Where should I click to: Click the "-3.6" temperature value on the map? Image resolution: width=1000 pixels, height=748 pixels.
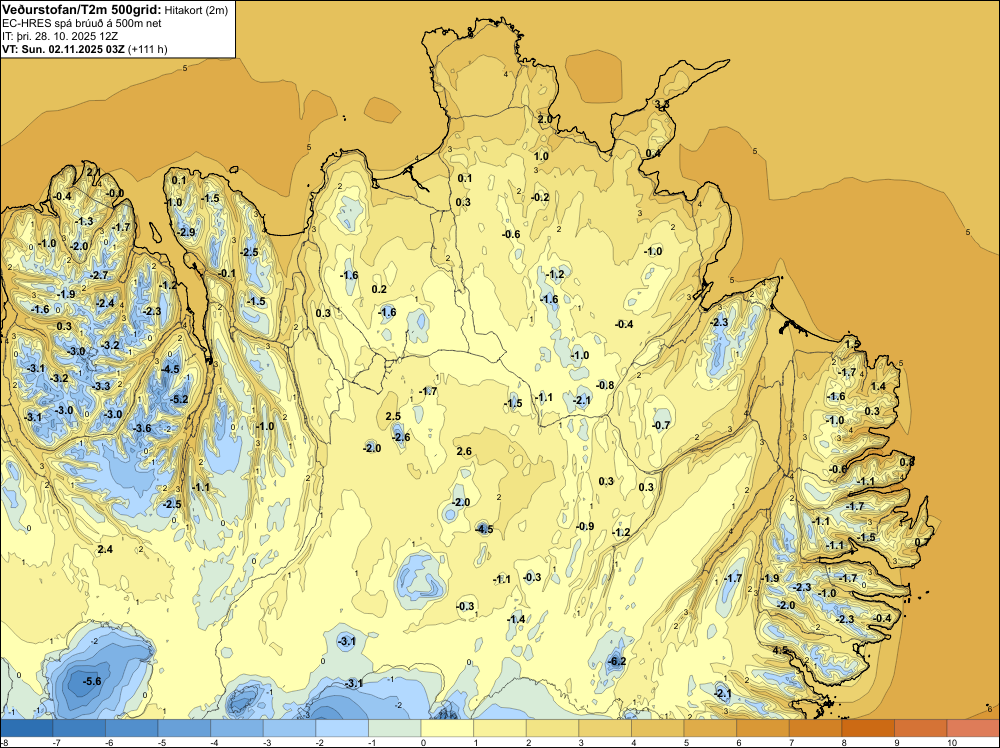[x=142, y=428]
